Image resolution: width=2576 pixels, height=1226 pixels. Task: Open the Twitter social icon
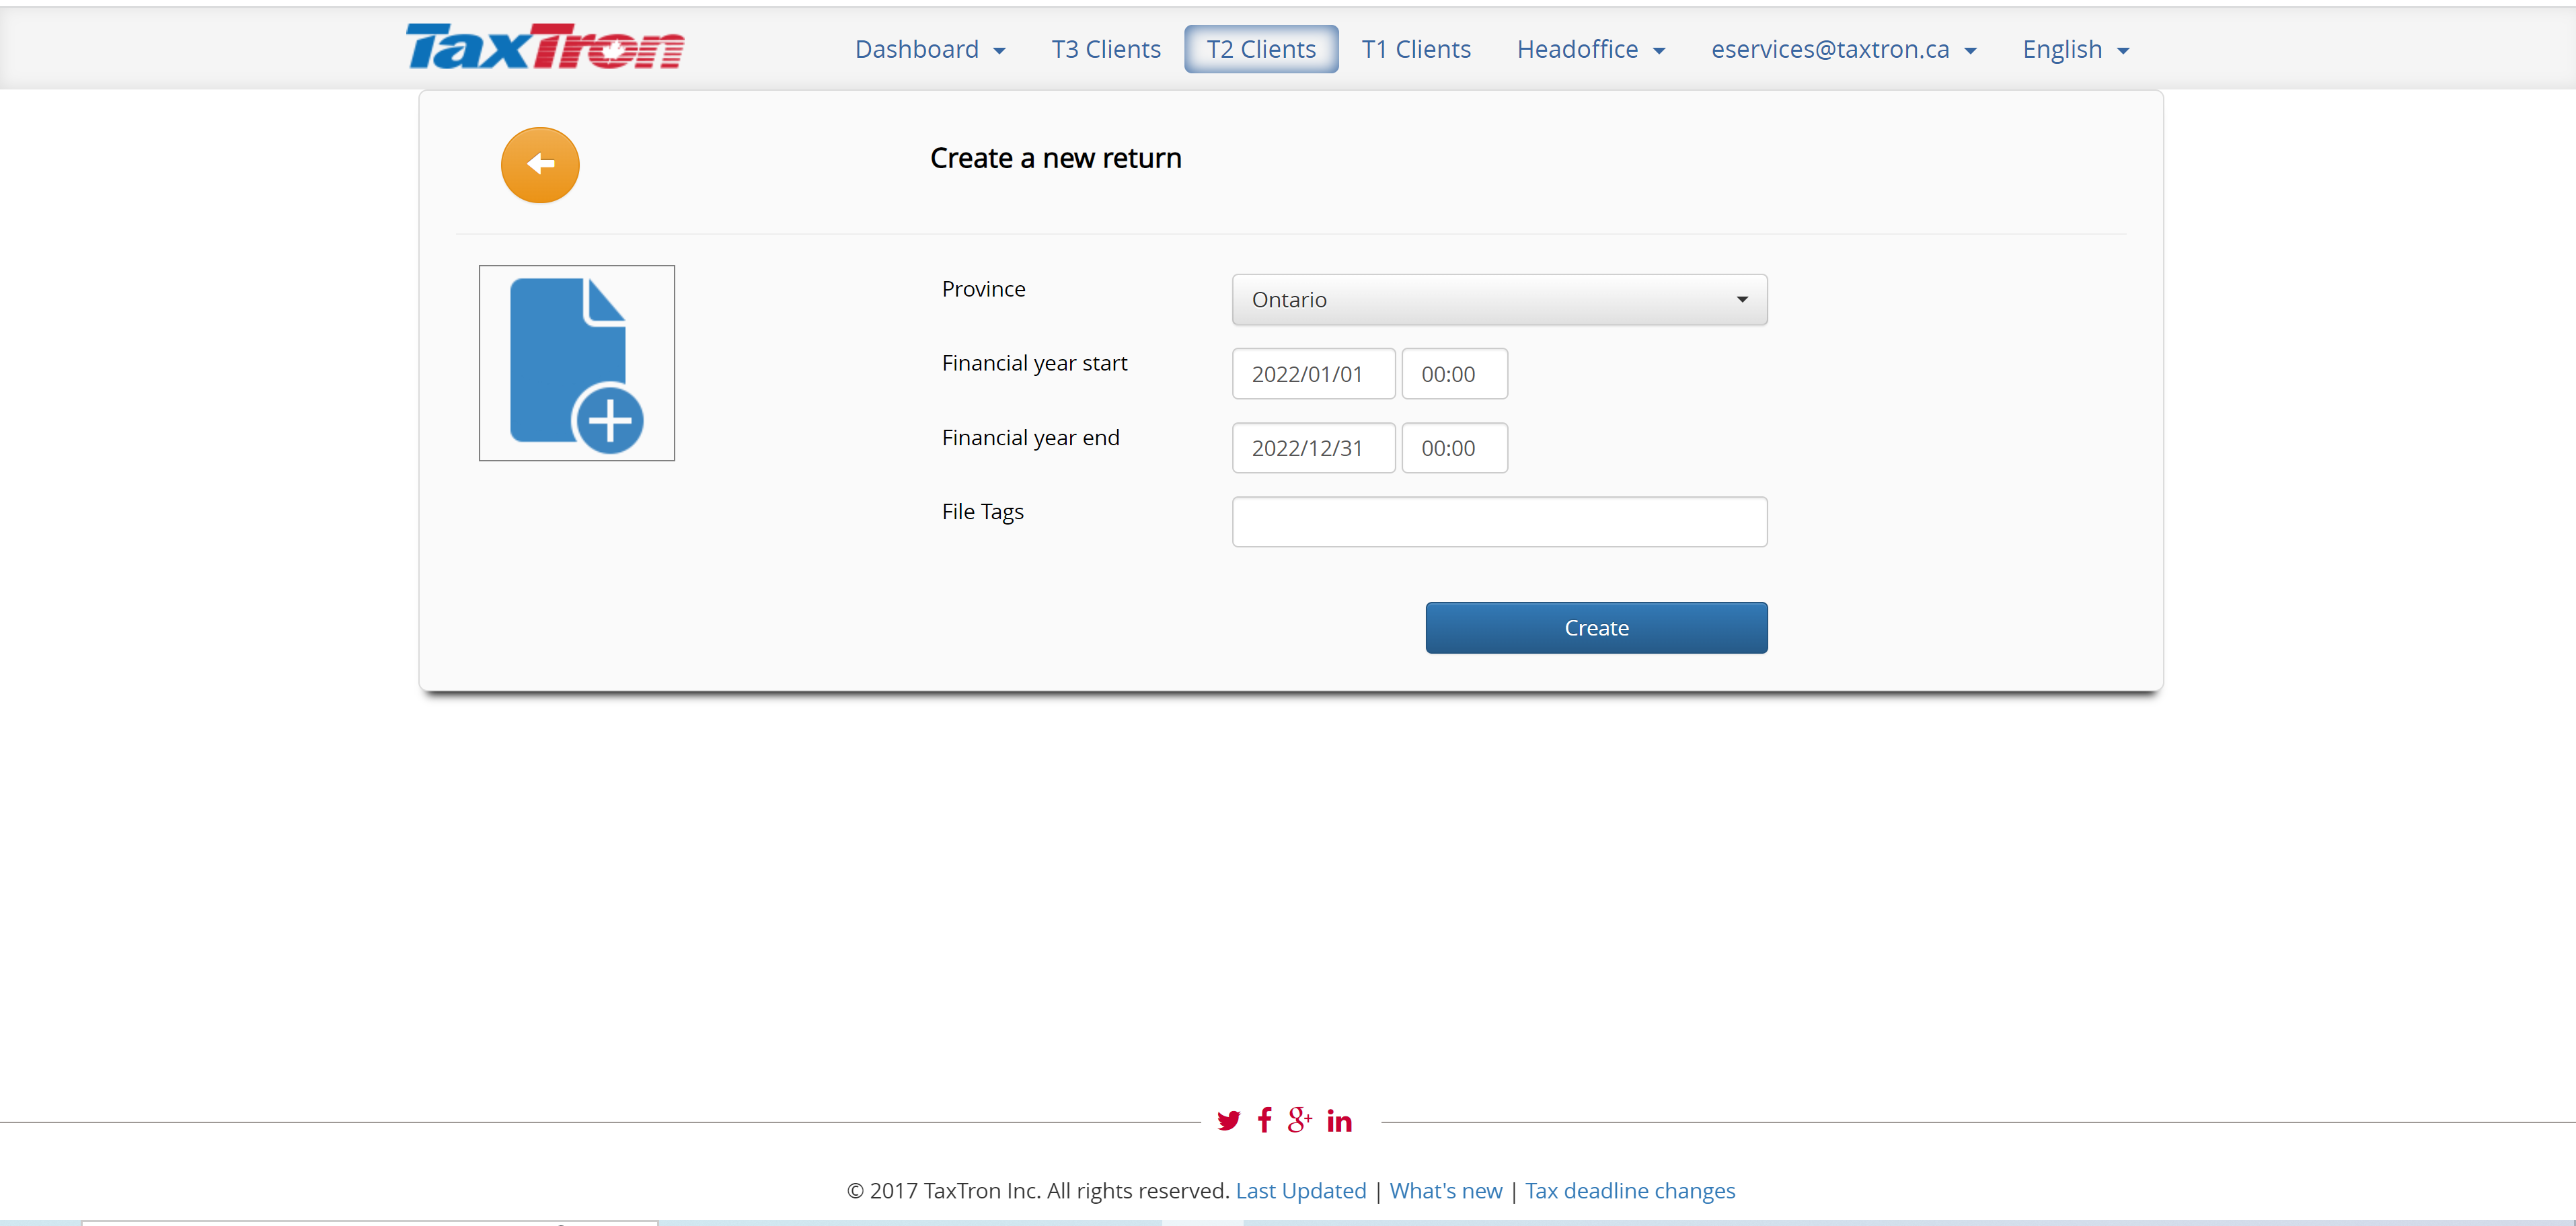(1228, 1120)
